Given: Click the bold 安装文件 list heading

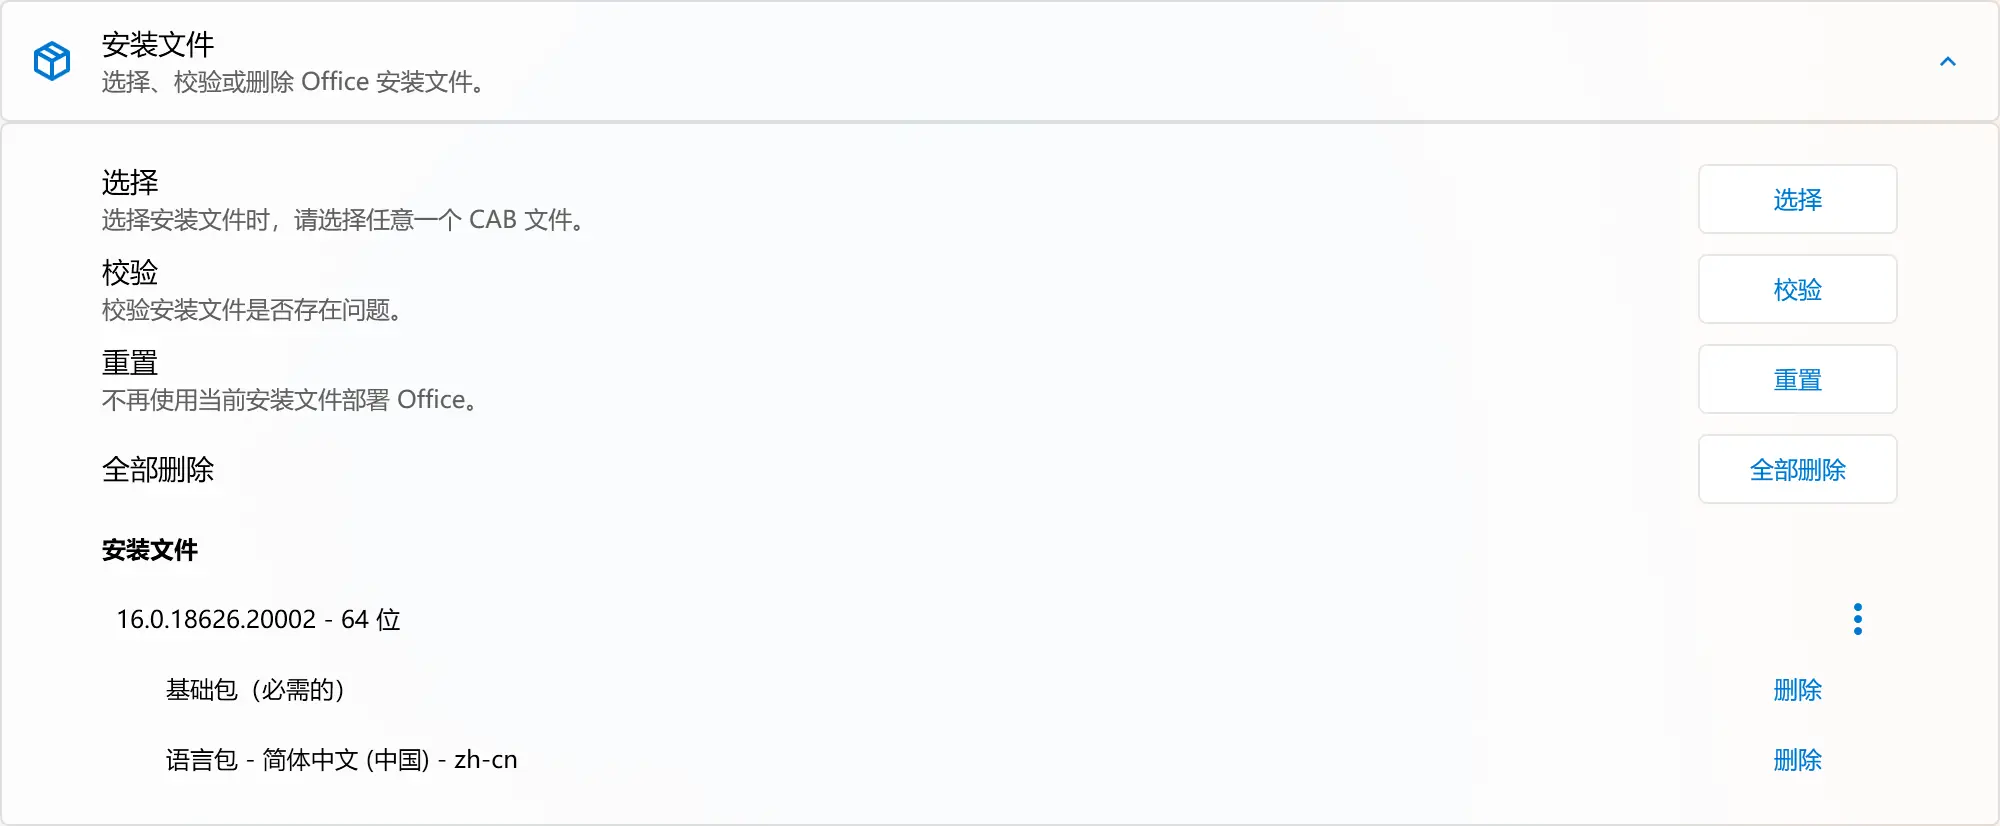Looking at the screenshot, I should pos(150,550).
